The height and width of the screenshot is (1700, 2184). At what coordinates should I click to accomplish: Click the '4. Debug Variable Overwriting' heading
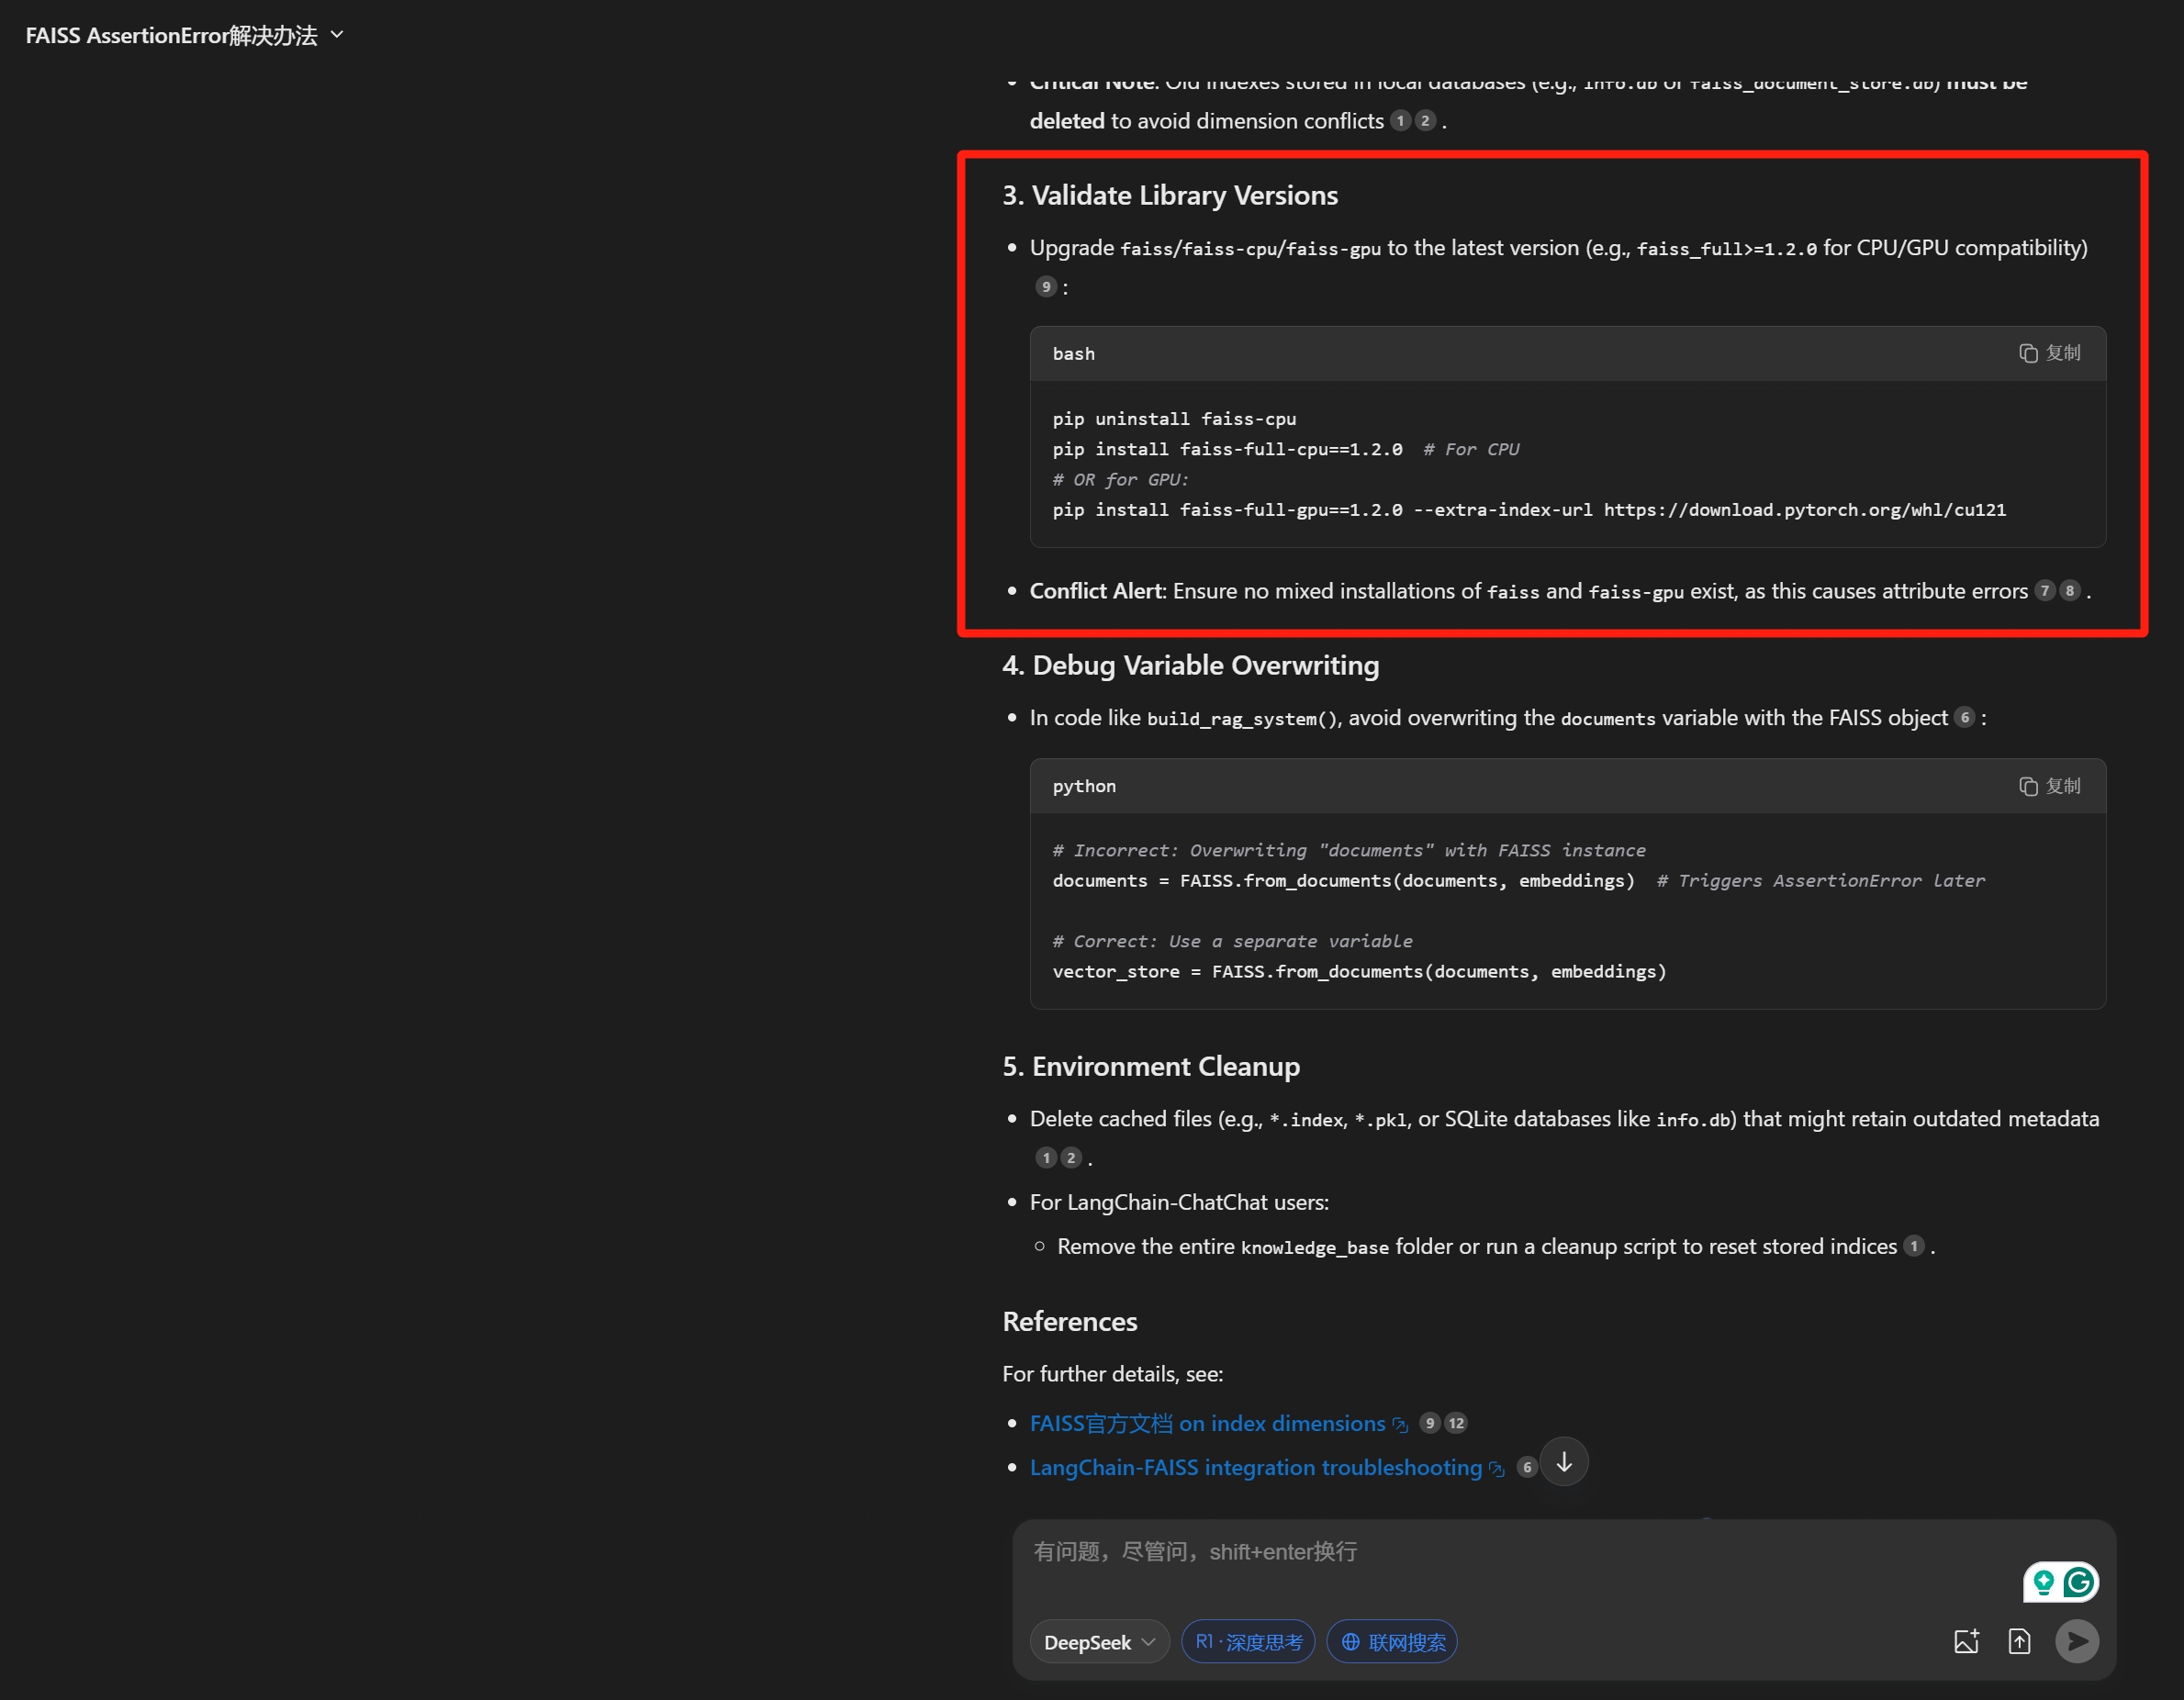[1191, 665]
